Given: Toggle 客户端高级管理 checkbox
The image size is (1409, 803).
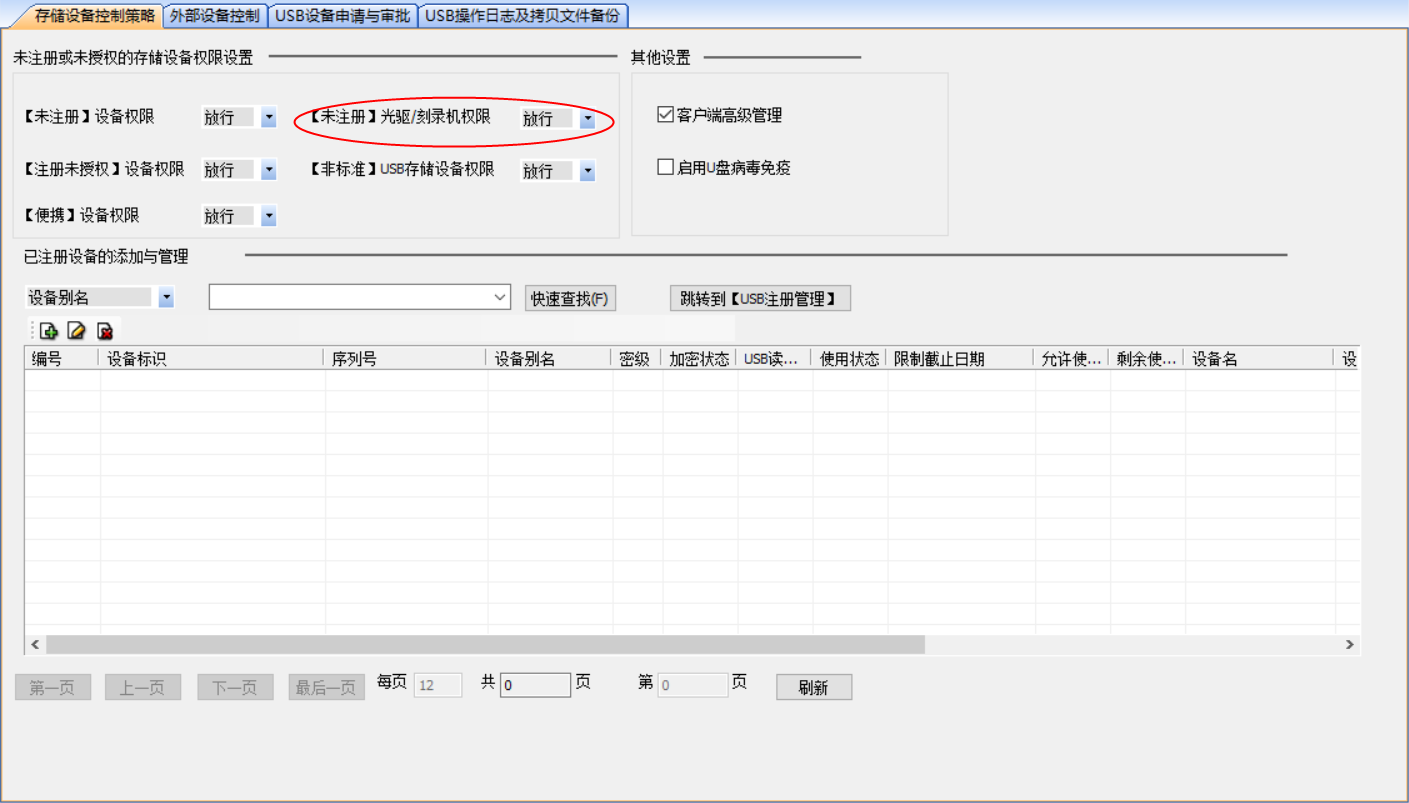Looking at the screenshot, I should pos(666,115).
